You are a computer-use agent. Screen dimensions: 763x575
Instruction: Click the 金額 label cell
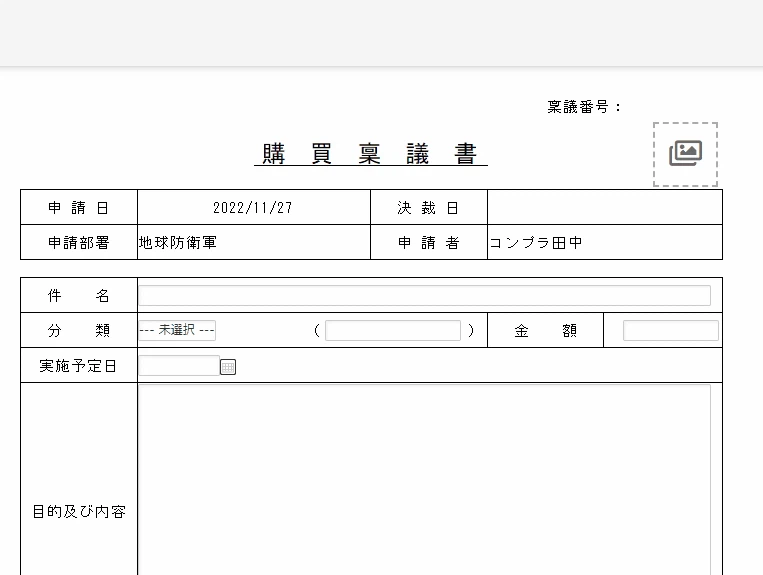pyautogui.click(x=545, y=330)
